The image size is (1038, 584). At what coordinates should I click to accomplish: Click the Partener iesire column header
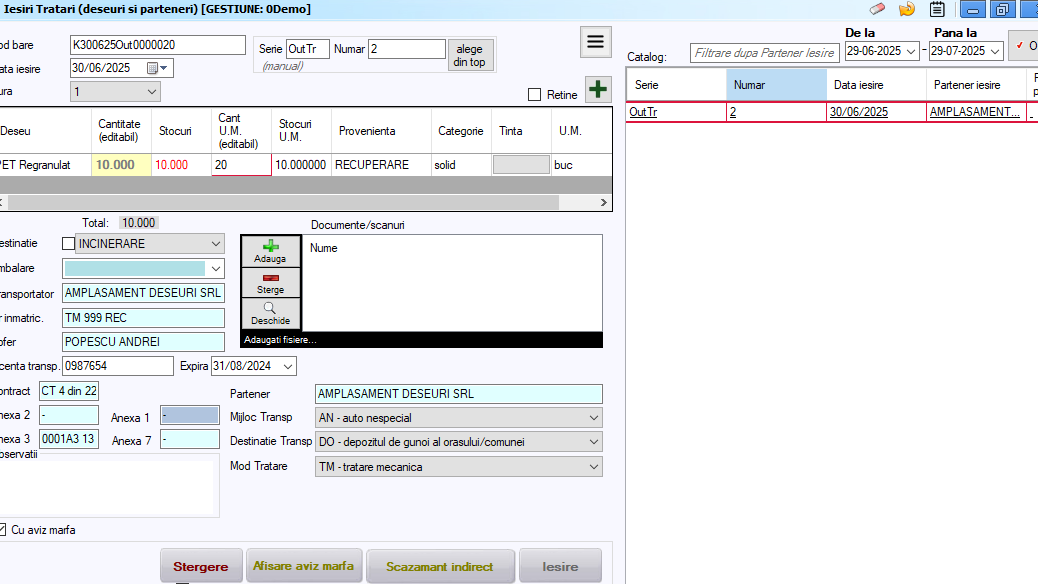976,85
